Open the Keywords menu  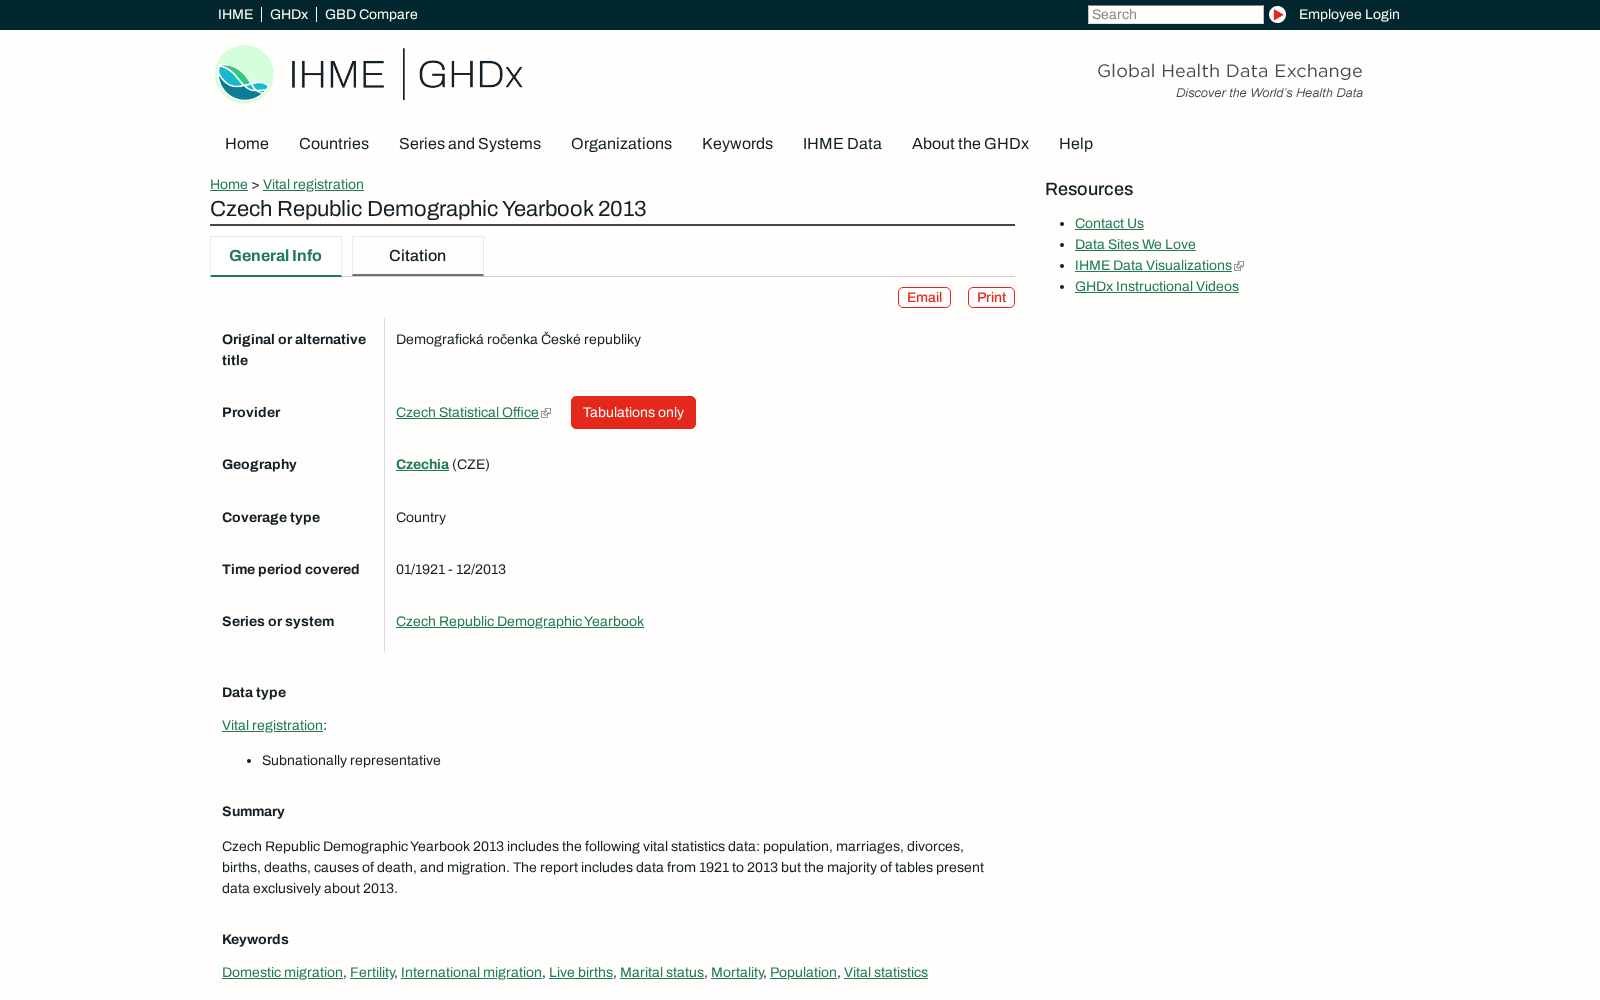click(737, 144)
